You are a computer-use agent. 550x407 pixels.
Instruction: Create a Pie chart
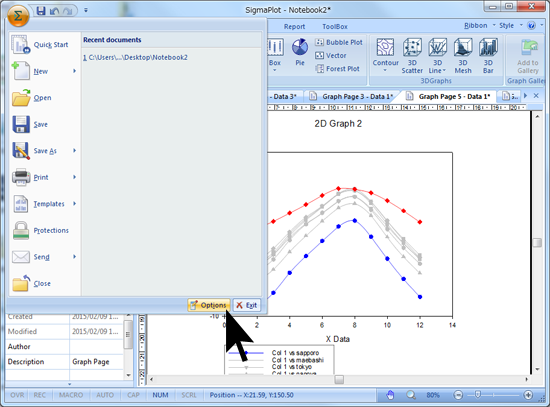click(300, 52)
